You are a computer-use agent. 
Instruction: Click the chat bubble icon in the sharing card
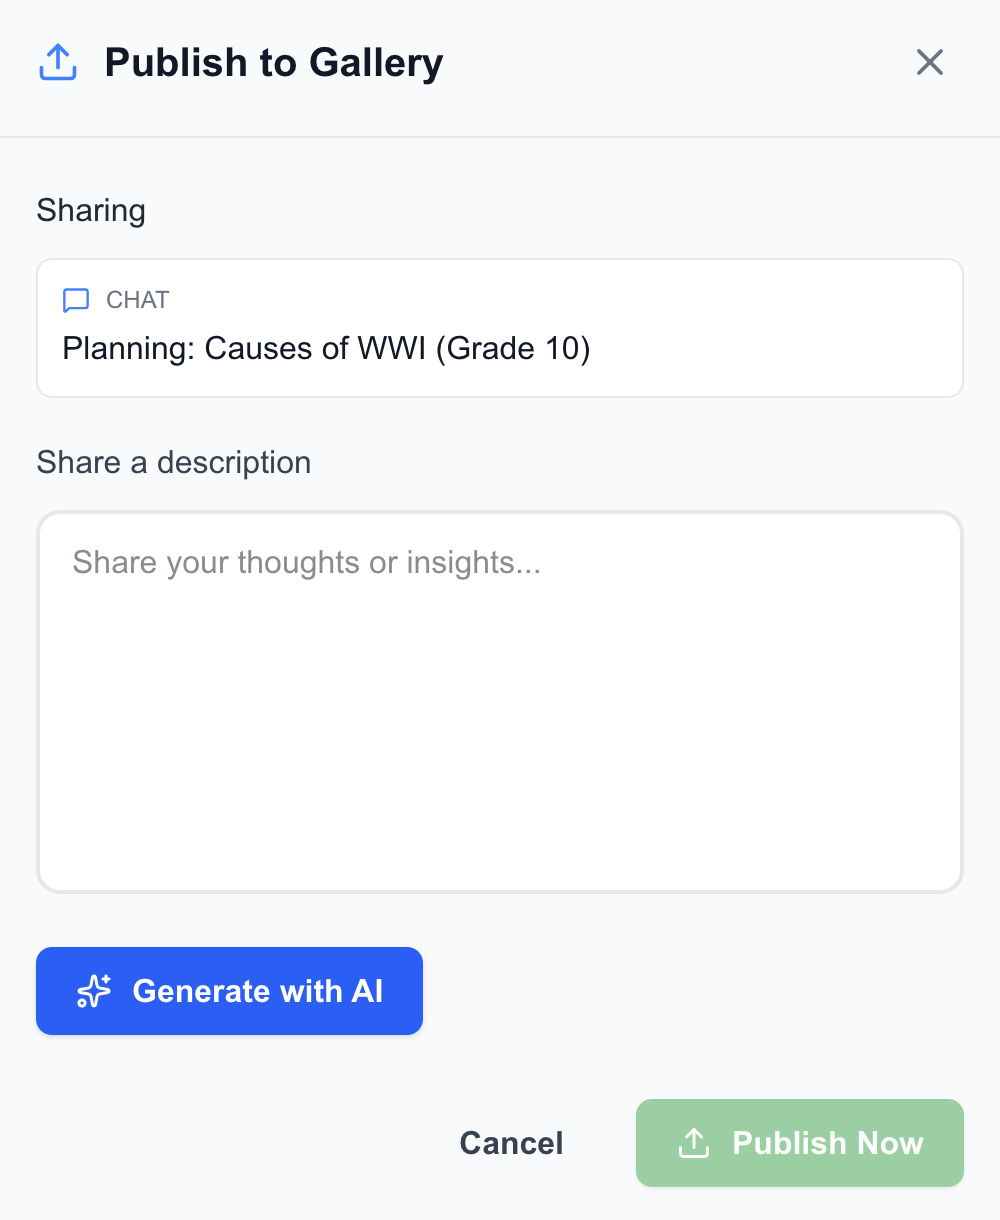[x=76, y=300]
